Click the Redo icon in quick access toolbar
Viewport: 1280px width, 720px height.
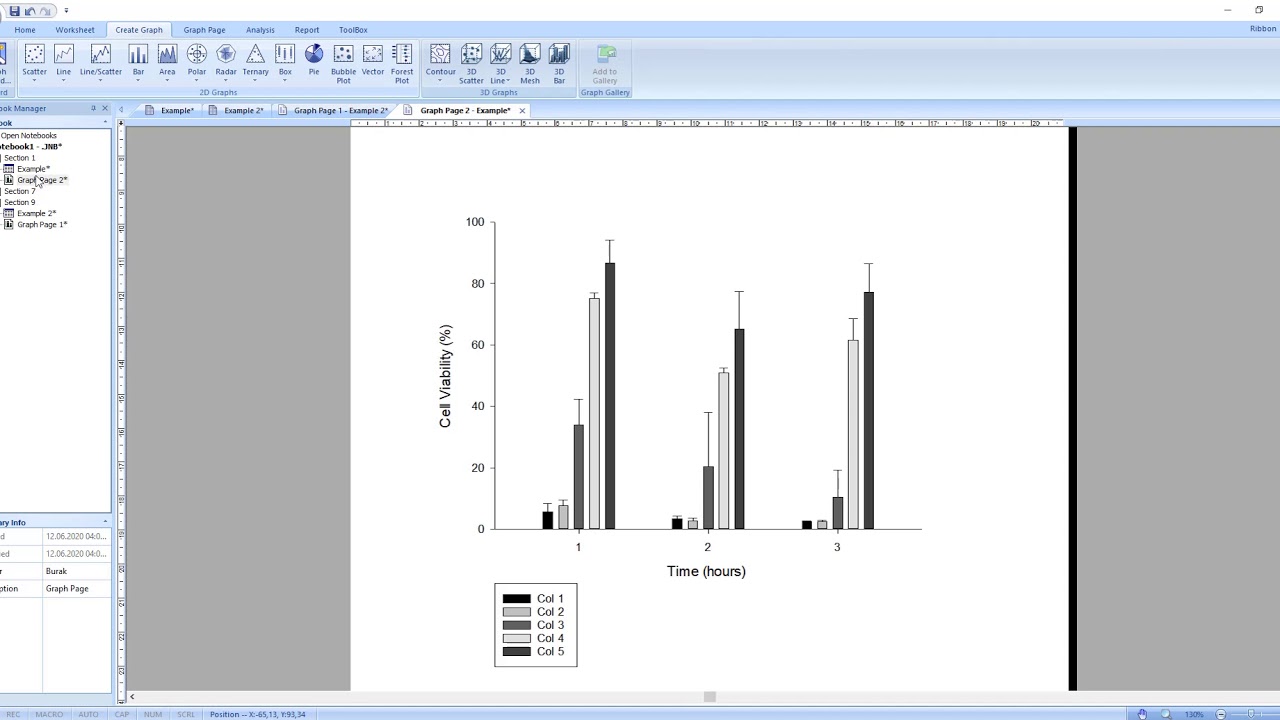tap(46, 11)
